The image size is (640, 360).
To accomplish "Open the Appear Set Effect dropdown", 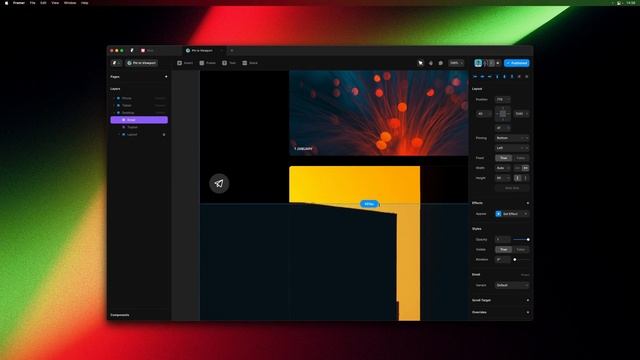I will coord(512,214).
